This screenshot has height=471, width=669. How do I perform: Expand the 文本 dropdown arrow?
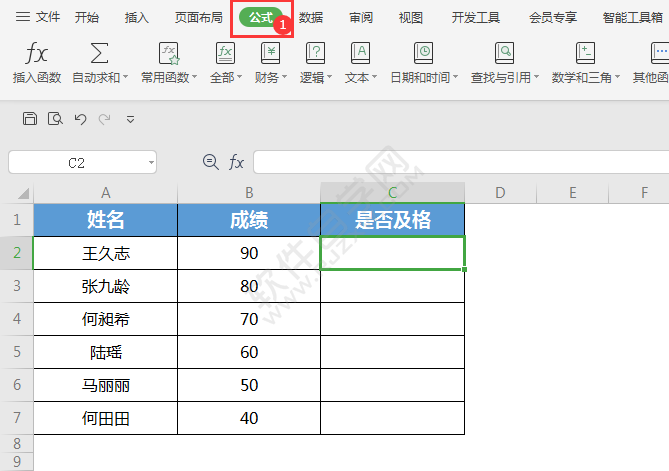[x=375, y=77]
